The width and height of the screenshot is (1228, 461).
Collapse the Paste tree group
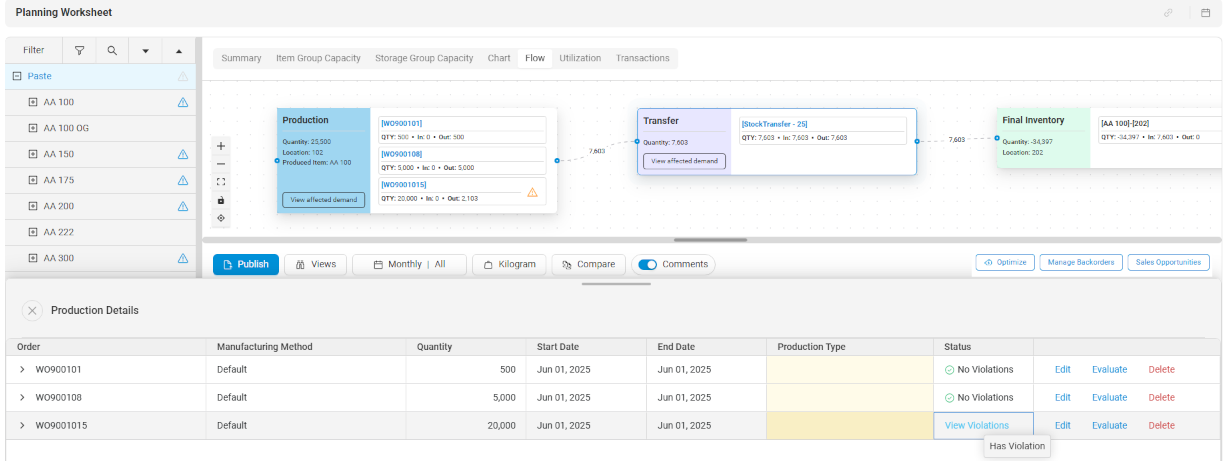(17, 76)
